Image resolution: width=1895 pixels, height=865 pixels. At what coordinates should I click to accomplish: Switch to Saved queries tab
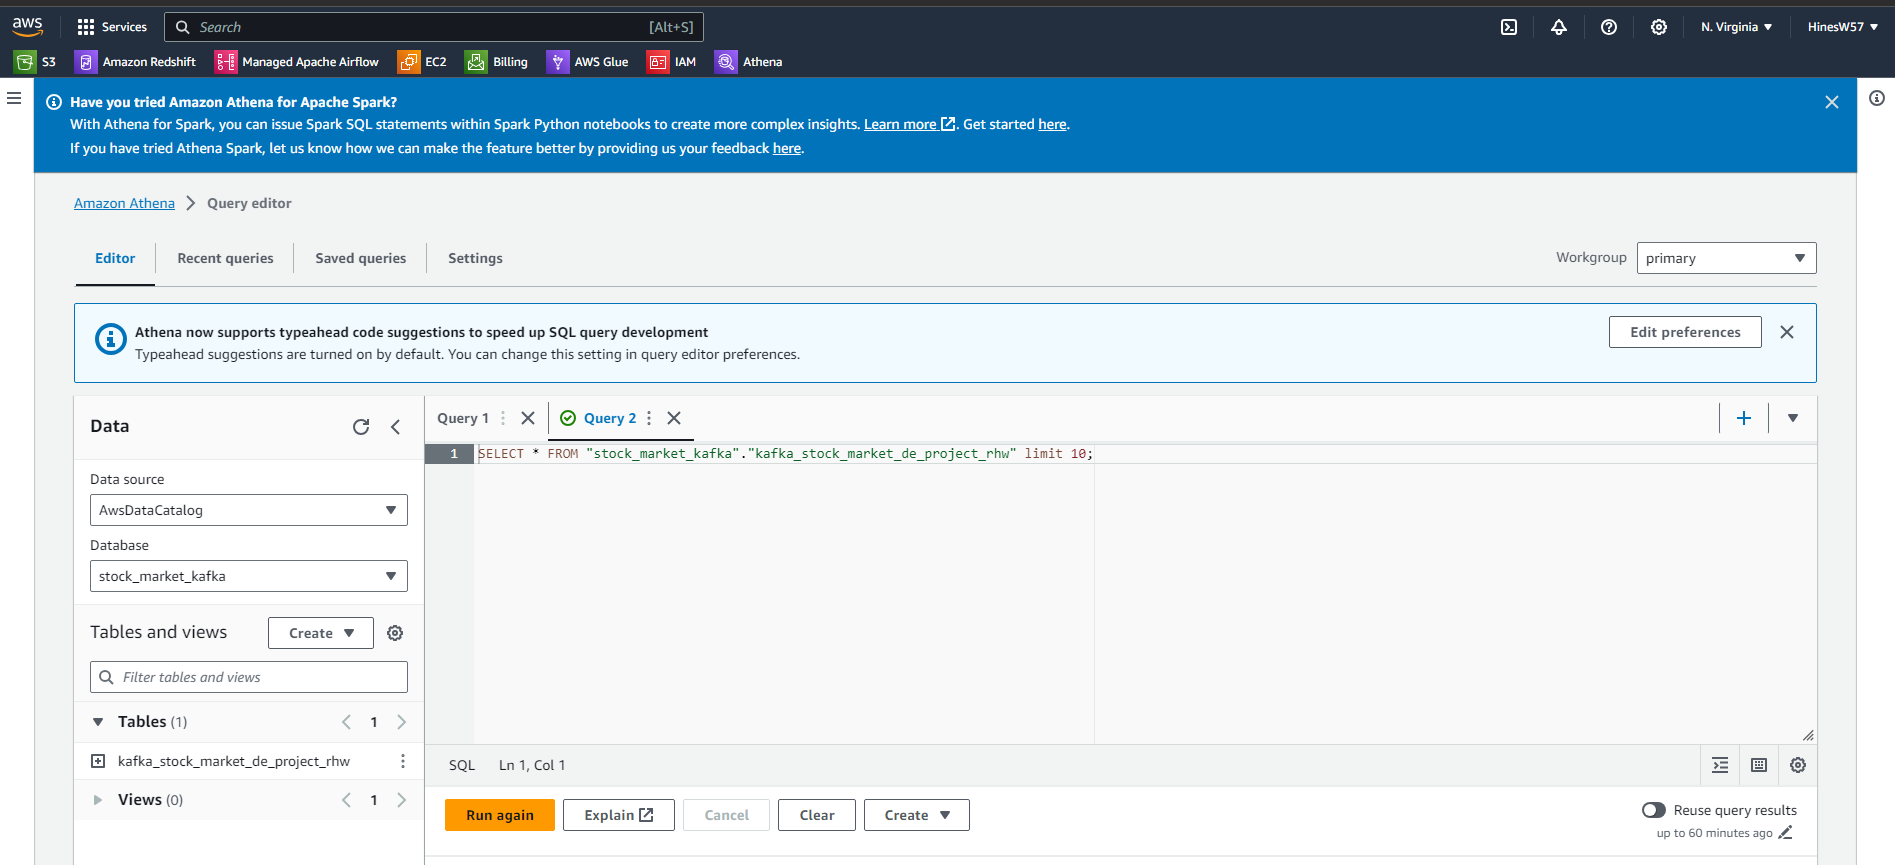click(x=361, y=258)
